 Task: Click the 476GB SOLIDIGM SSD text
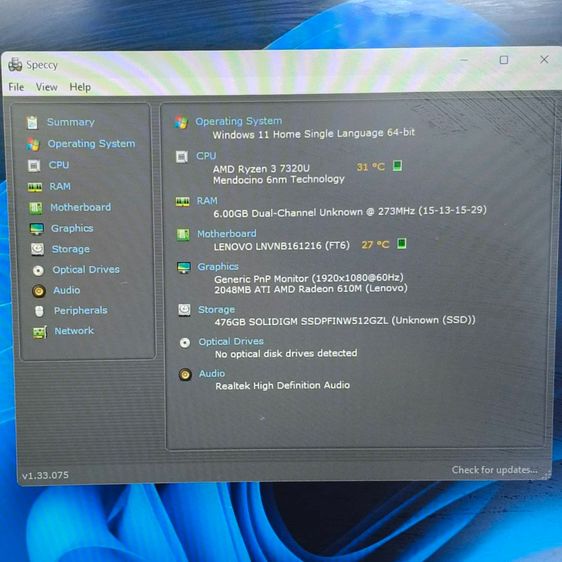[345, 321]
